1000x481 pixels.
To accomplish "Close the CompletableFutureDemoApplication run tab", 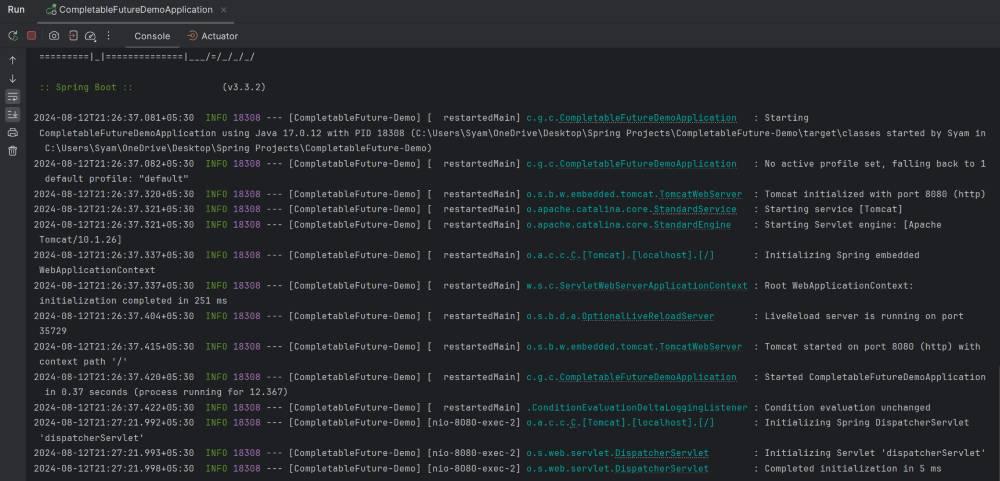I will tap(223, 10).
